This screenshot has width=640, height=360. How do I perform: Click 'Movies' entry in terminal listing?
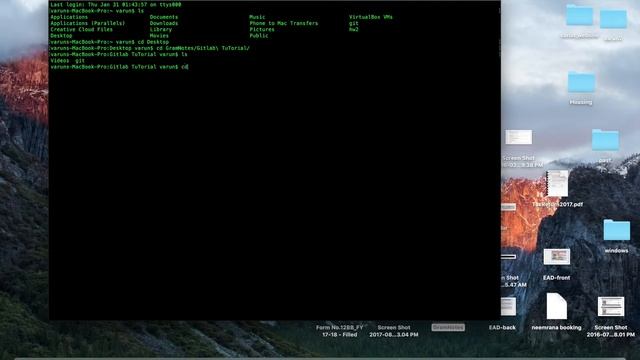159,36
